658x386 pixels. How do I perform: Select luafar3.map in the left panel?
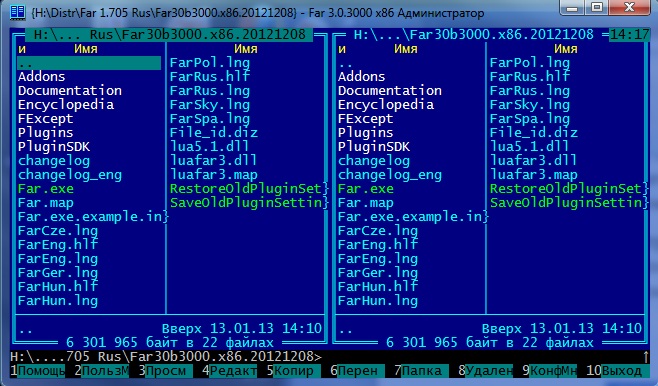(x=214, y=175)
